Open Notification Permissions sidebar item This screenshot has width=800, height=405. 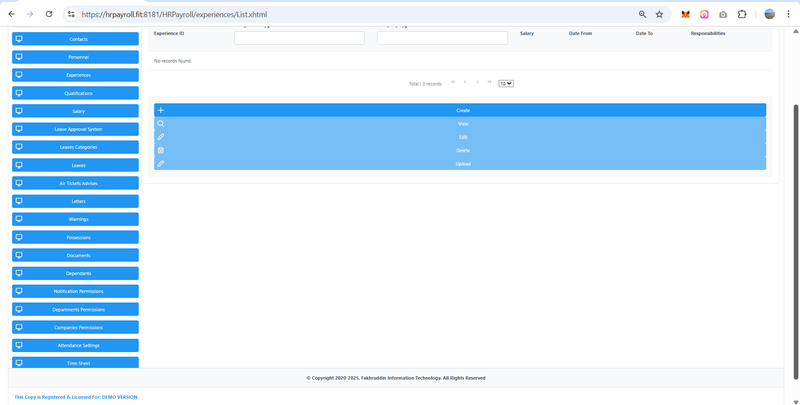tap(76, 291)
